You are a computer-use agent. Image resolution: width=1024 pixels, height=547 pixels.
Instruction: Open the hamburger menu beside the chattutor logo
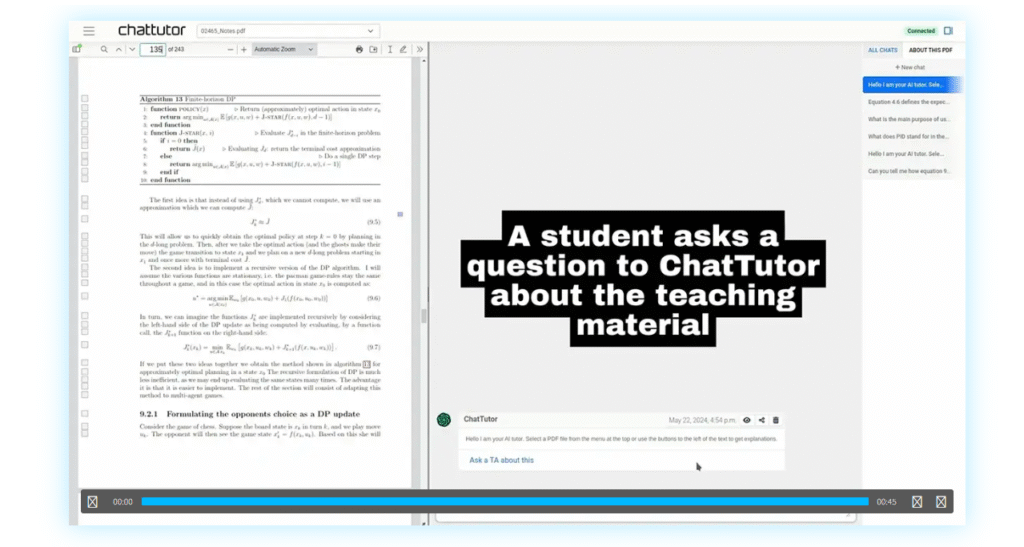89,31
